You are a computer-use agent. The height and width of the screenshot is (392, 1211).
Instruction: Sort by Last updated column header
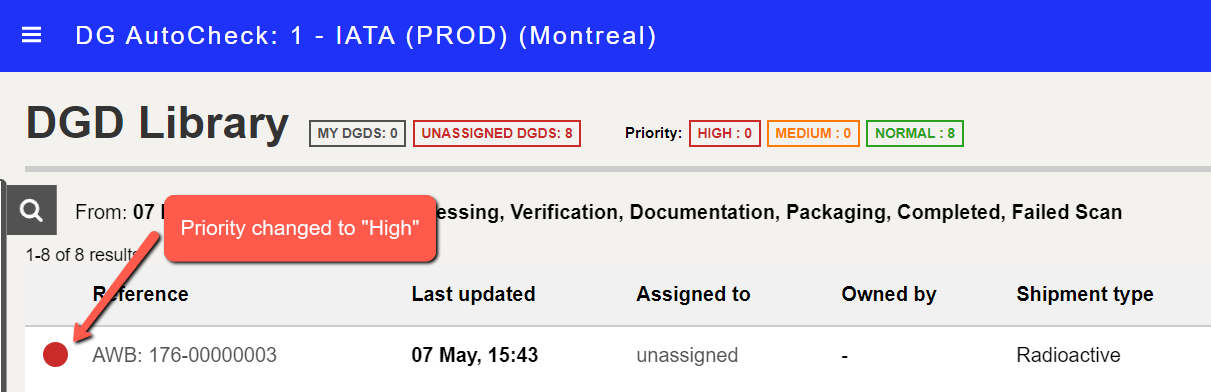click(473, 294)
